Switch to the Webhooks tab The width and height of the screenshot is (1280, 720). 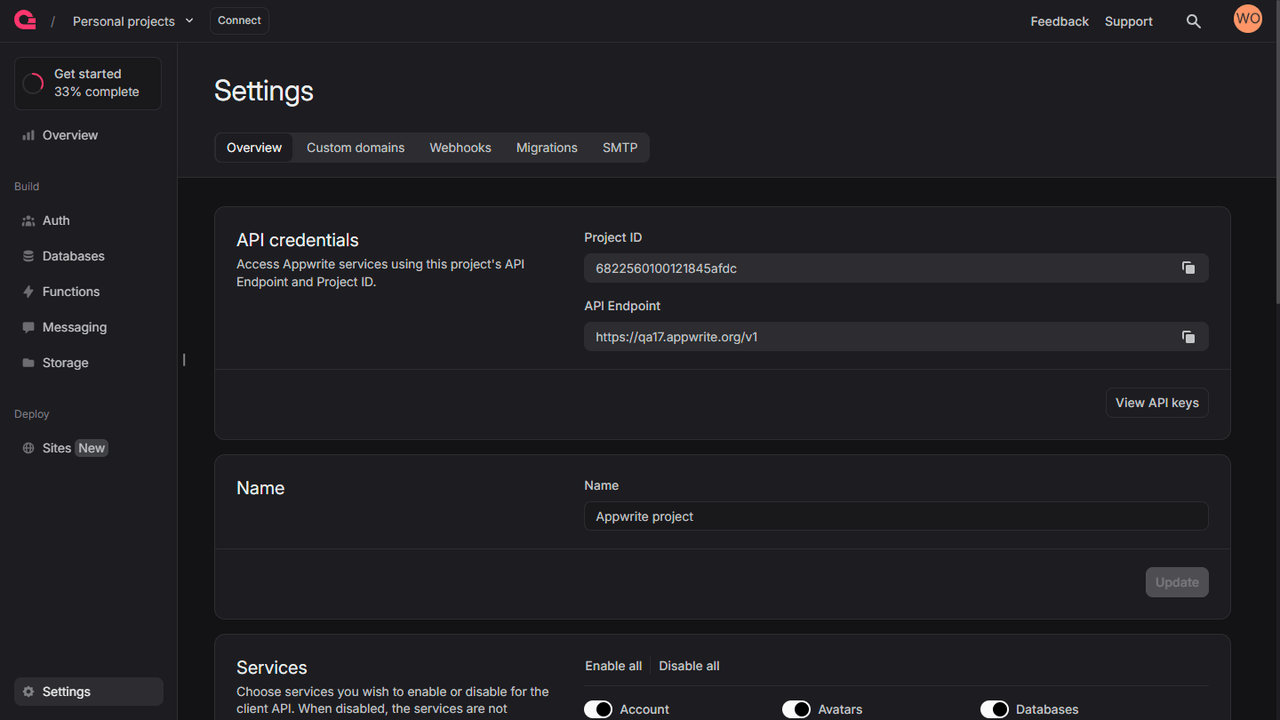tap(460, 147)
